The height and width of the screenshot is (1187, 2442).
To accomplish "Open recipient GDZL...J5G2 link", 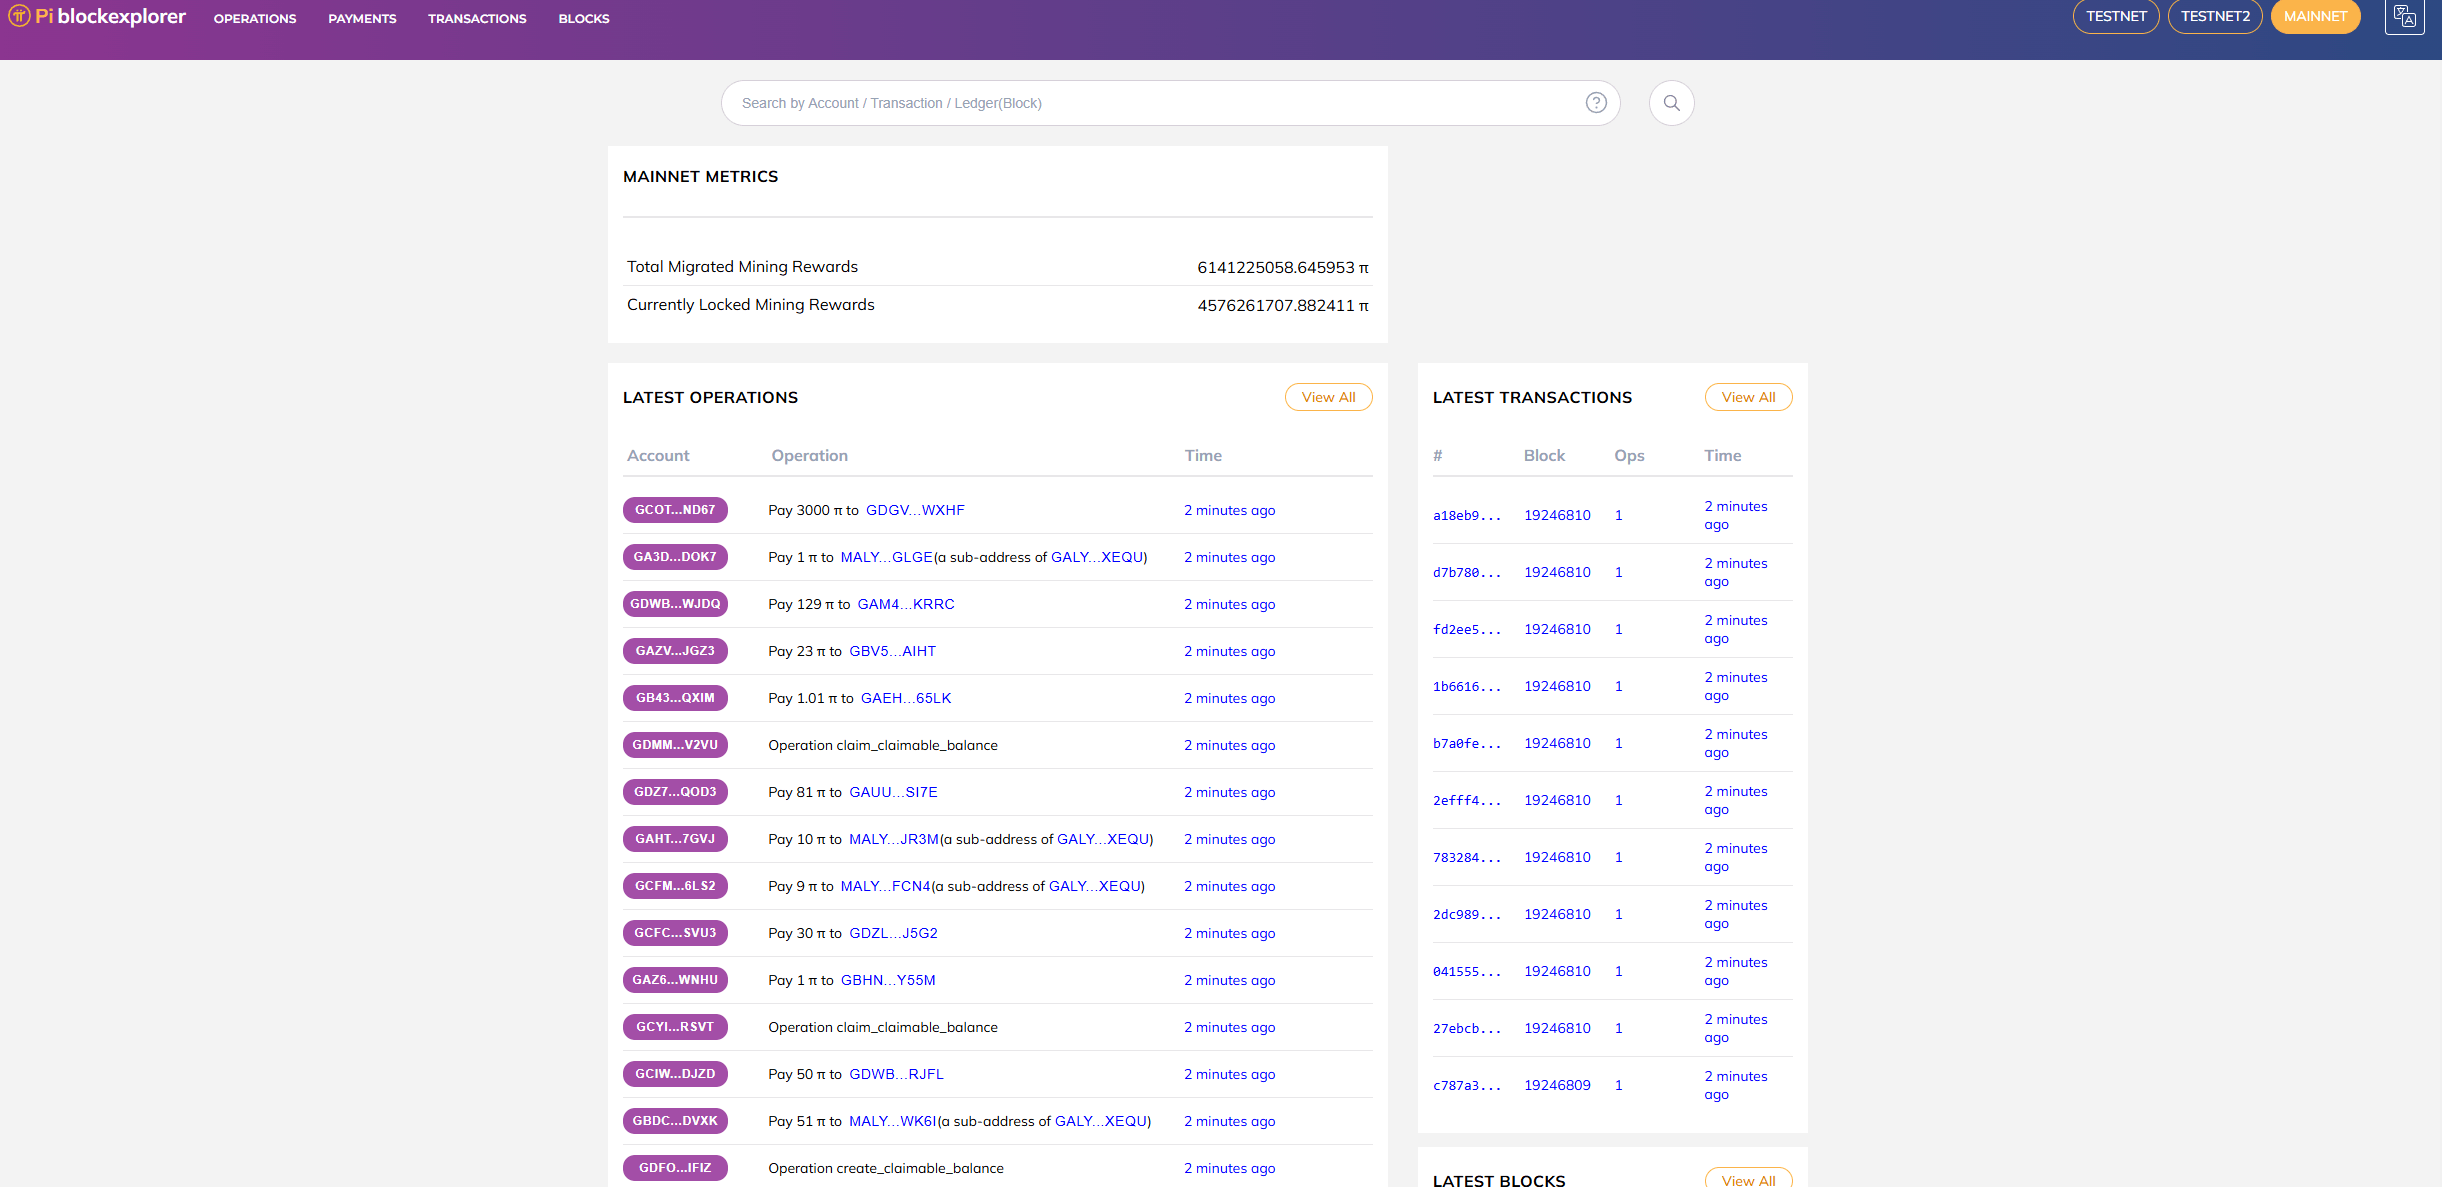I will click(x=893, y=933).
